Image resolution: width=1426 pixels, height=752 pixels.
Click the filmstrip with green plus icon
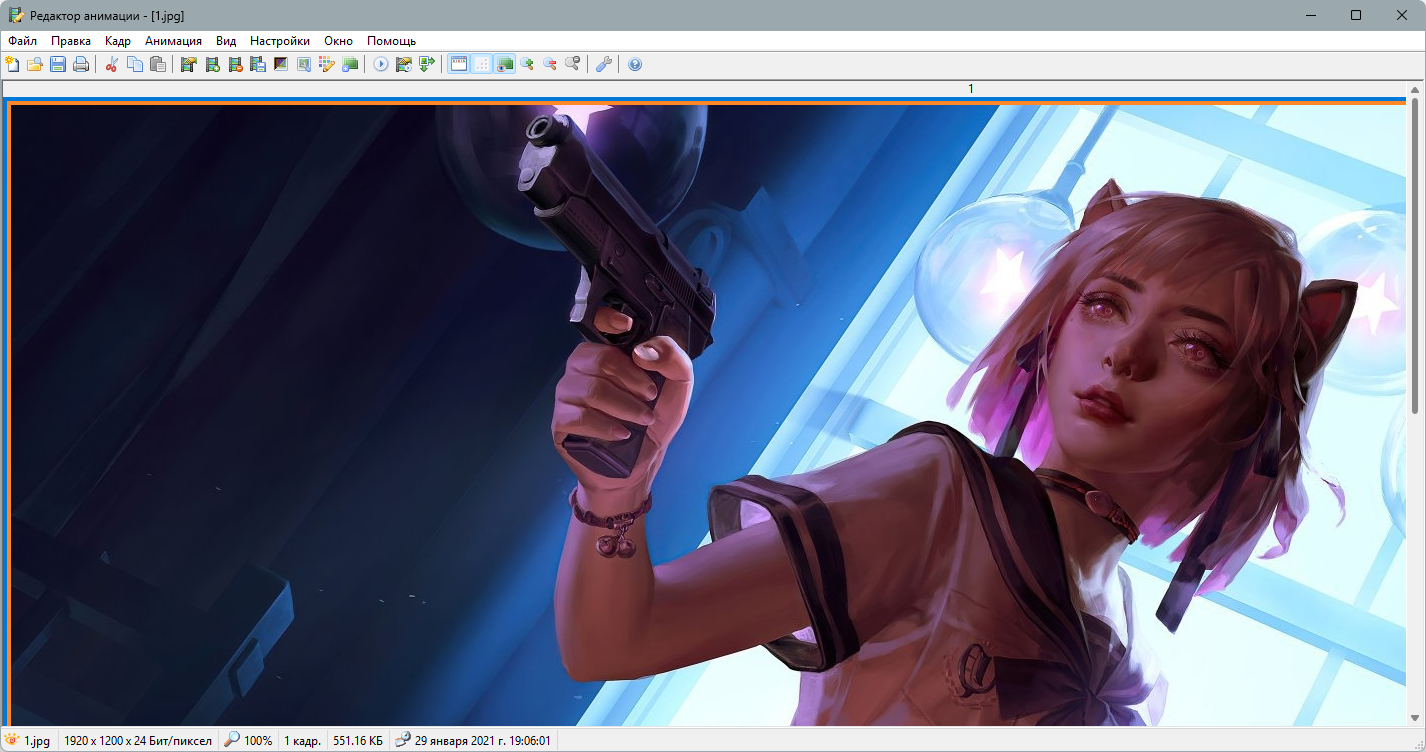pos(212,64)
